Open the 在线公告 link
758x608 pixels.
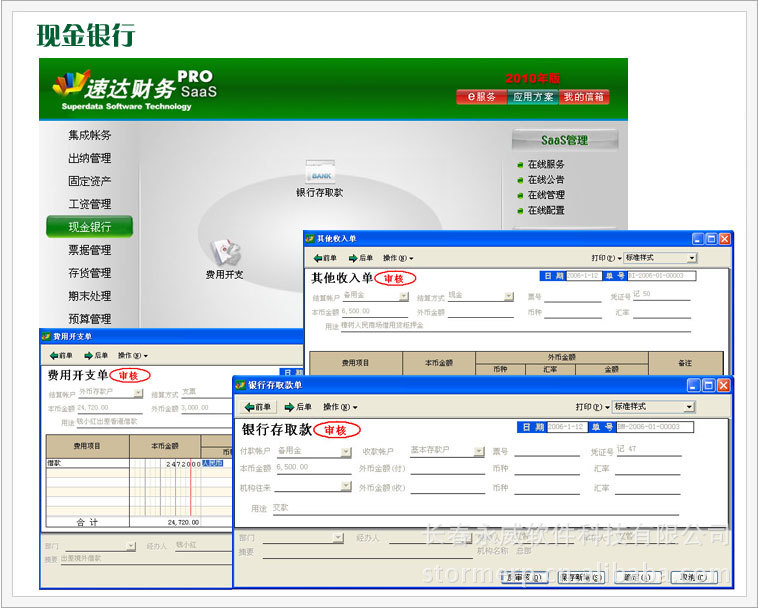[546, 180]
